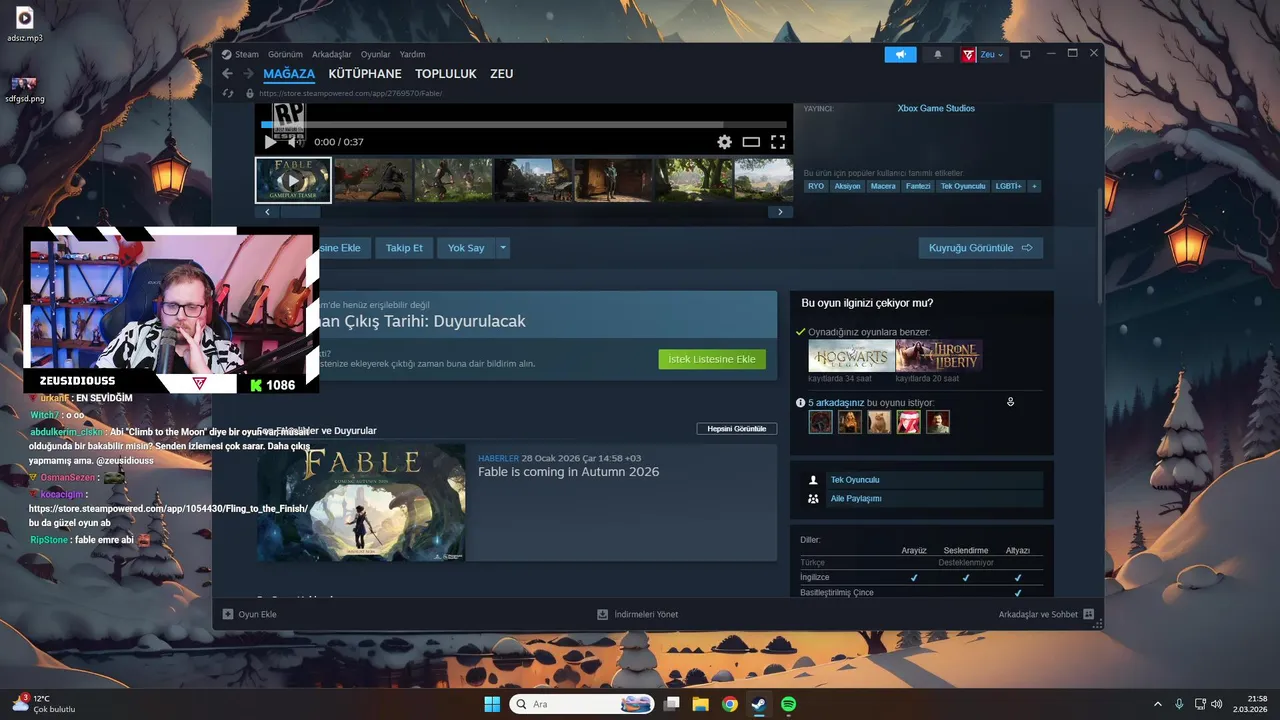Expand more tags with the plus button
The height and width of the screenshot is (720, 1280).
coord(1034,186)
